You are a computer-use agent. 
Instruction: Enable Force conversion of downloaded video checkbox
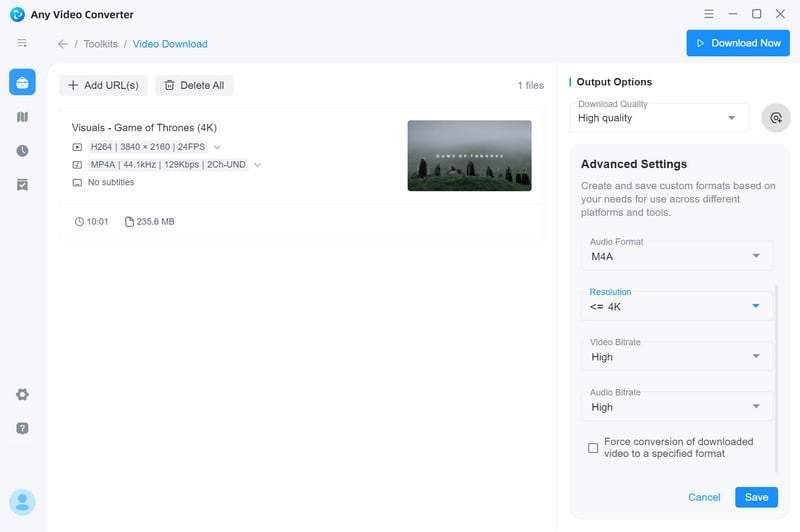pos(593,448)
